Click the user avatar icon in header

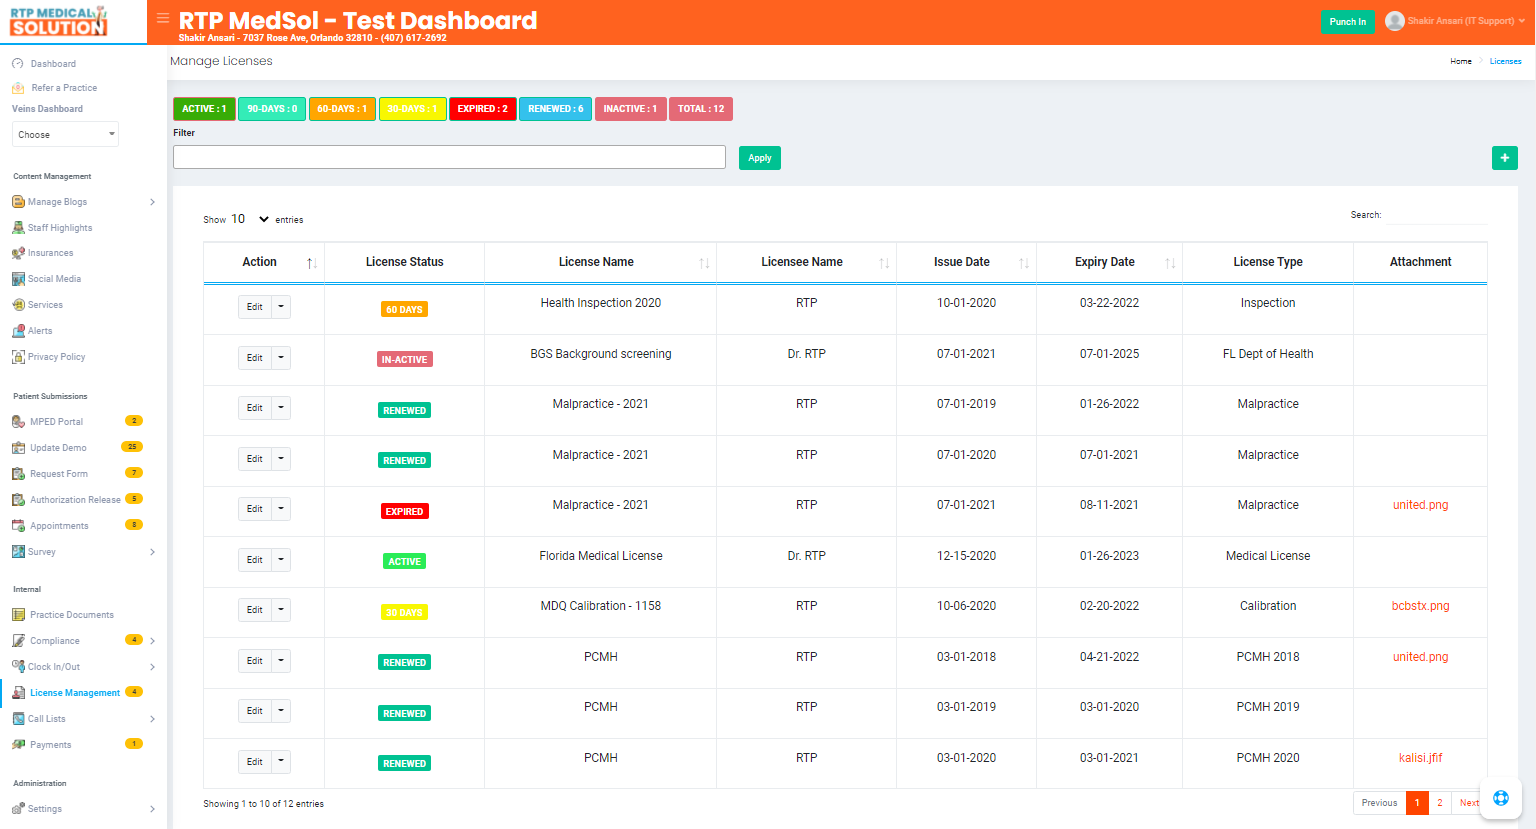1395,21
